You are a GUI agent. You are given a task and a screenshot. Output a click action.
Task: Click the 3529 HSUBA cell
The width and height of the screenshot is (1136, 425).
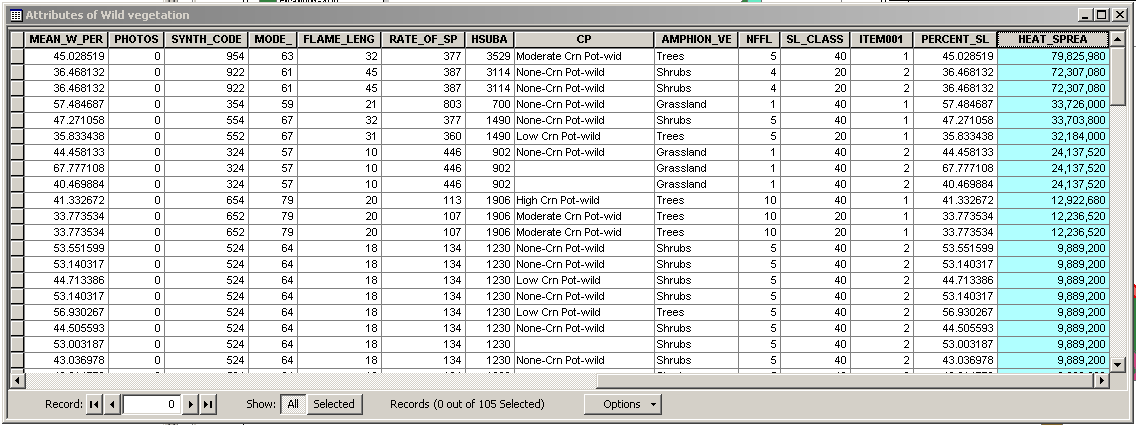489,56
